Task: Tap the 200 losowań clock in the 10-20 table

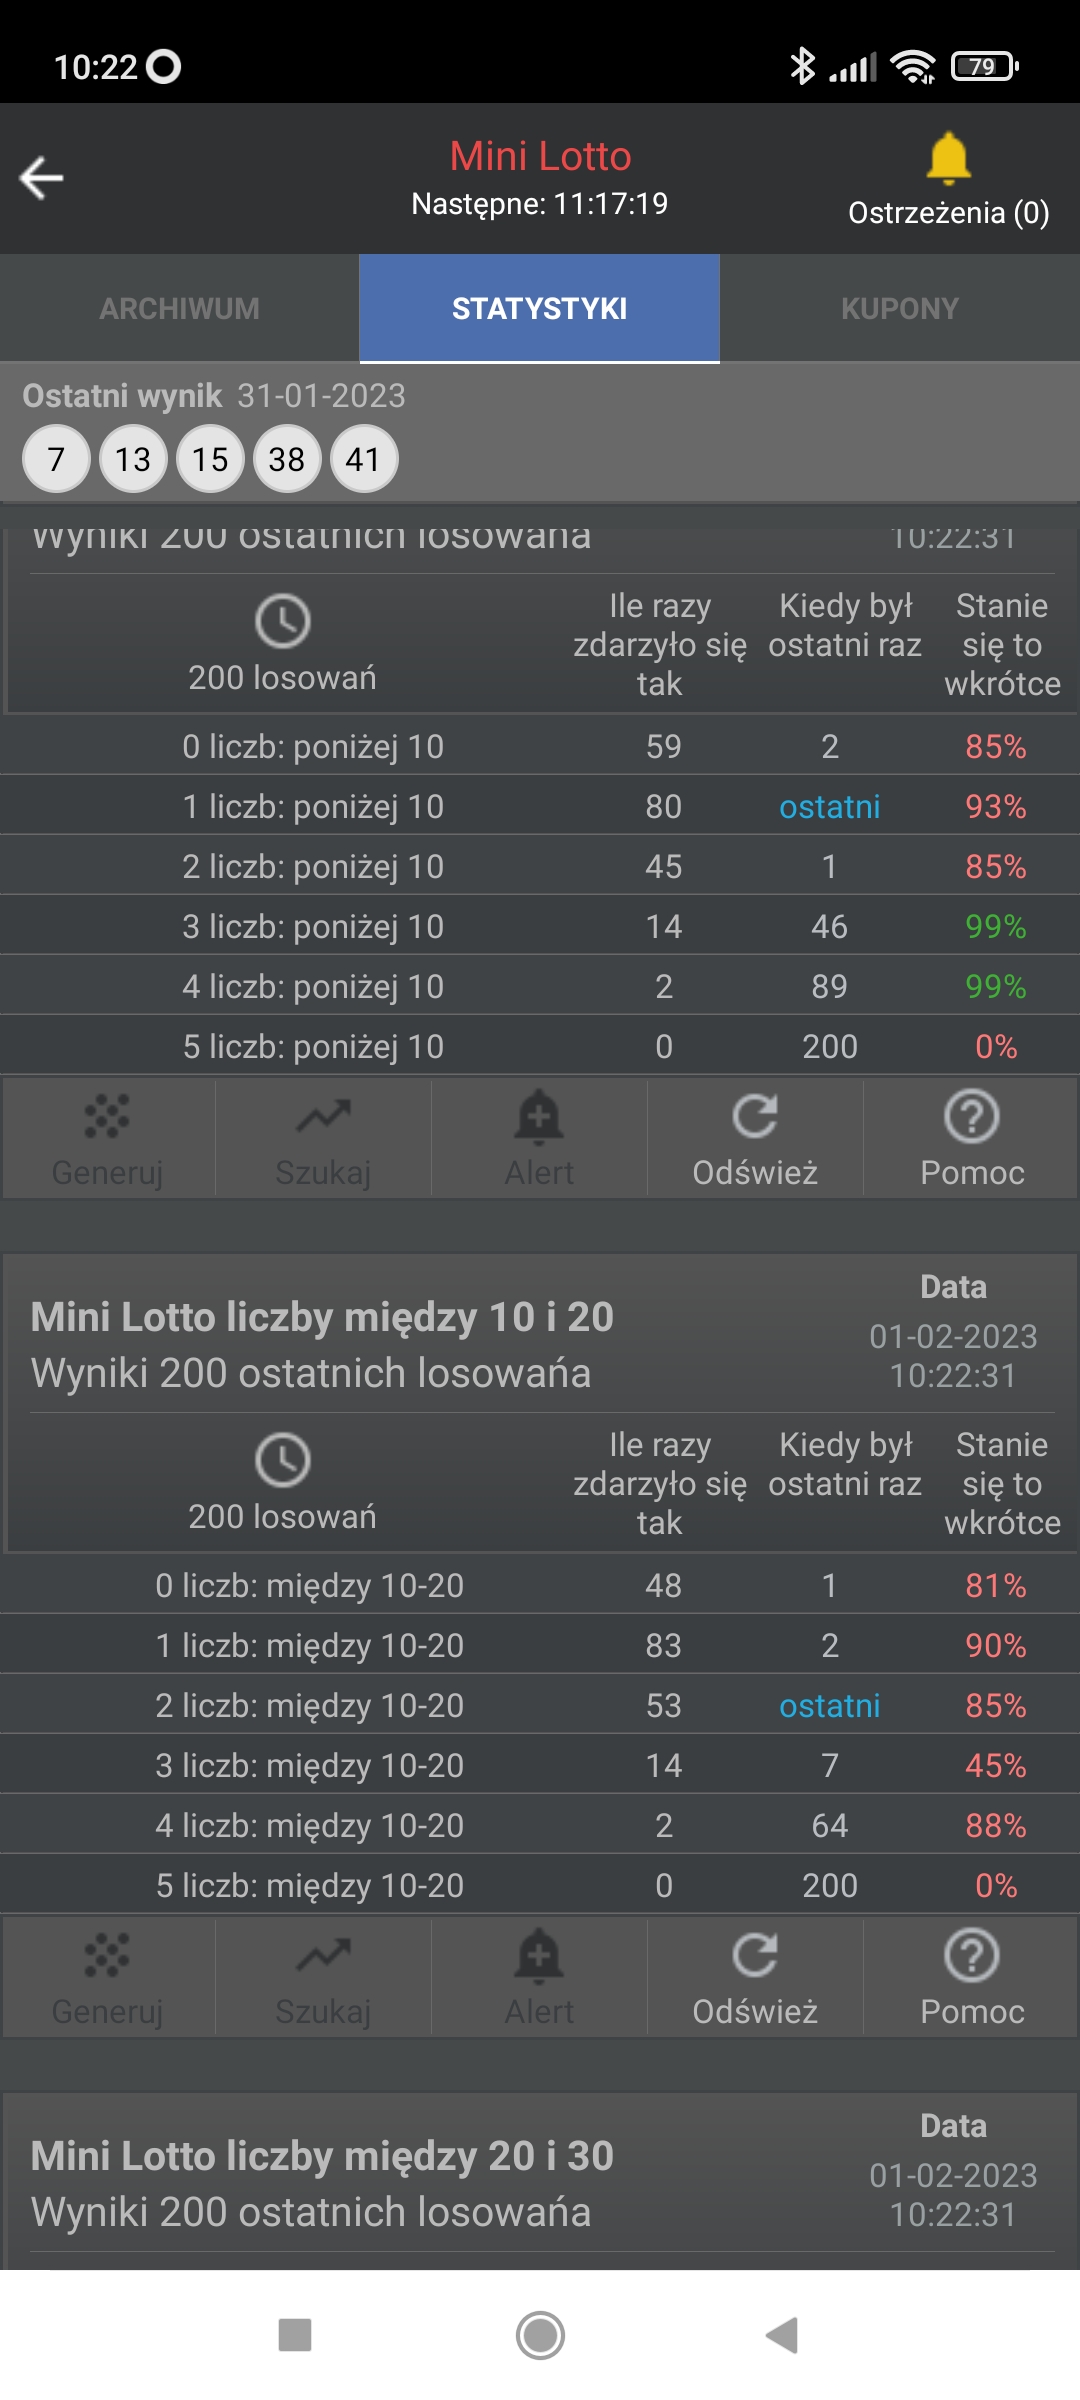Action: [283, 1480]
